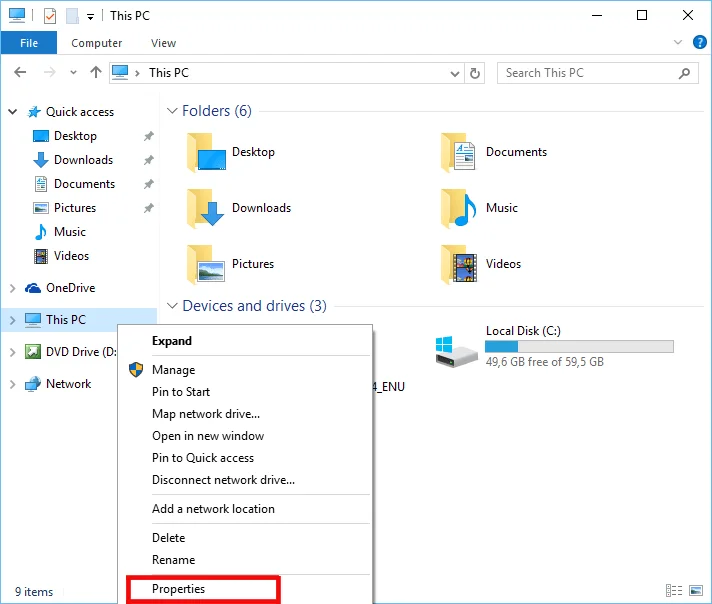
Task: Switch to Large icons view in status bar
Action: coord(696,590)
